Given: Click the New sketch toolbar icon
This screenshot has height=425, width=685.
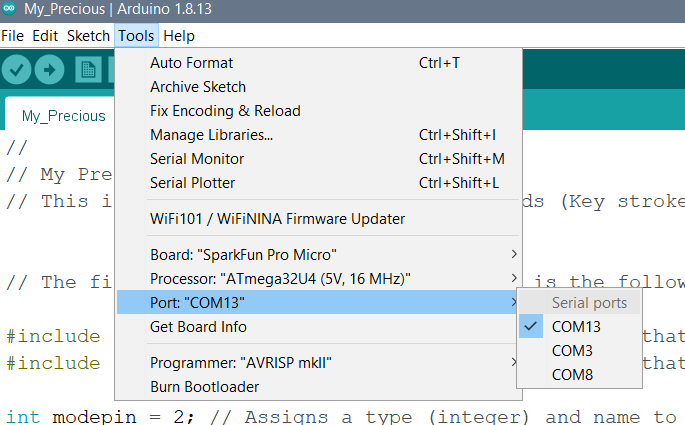Looking at the screenshot, I should coord(89,70).
